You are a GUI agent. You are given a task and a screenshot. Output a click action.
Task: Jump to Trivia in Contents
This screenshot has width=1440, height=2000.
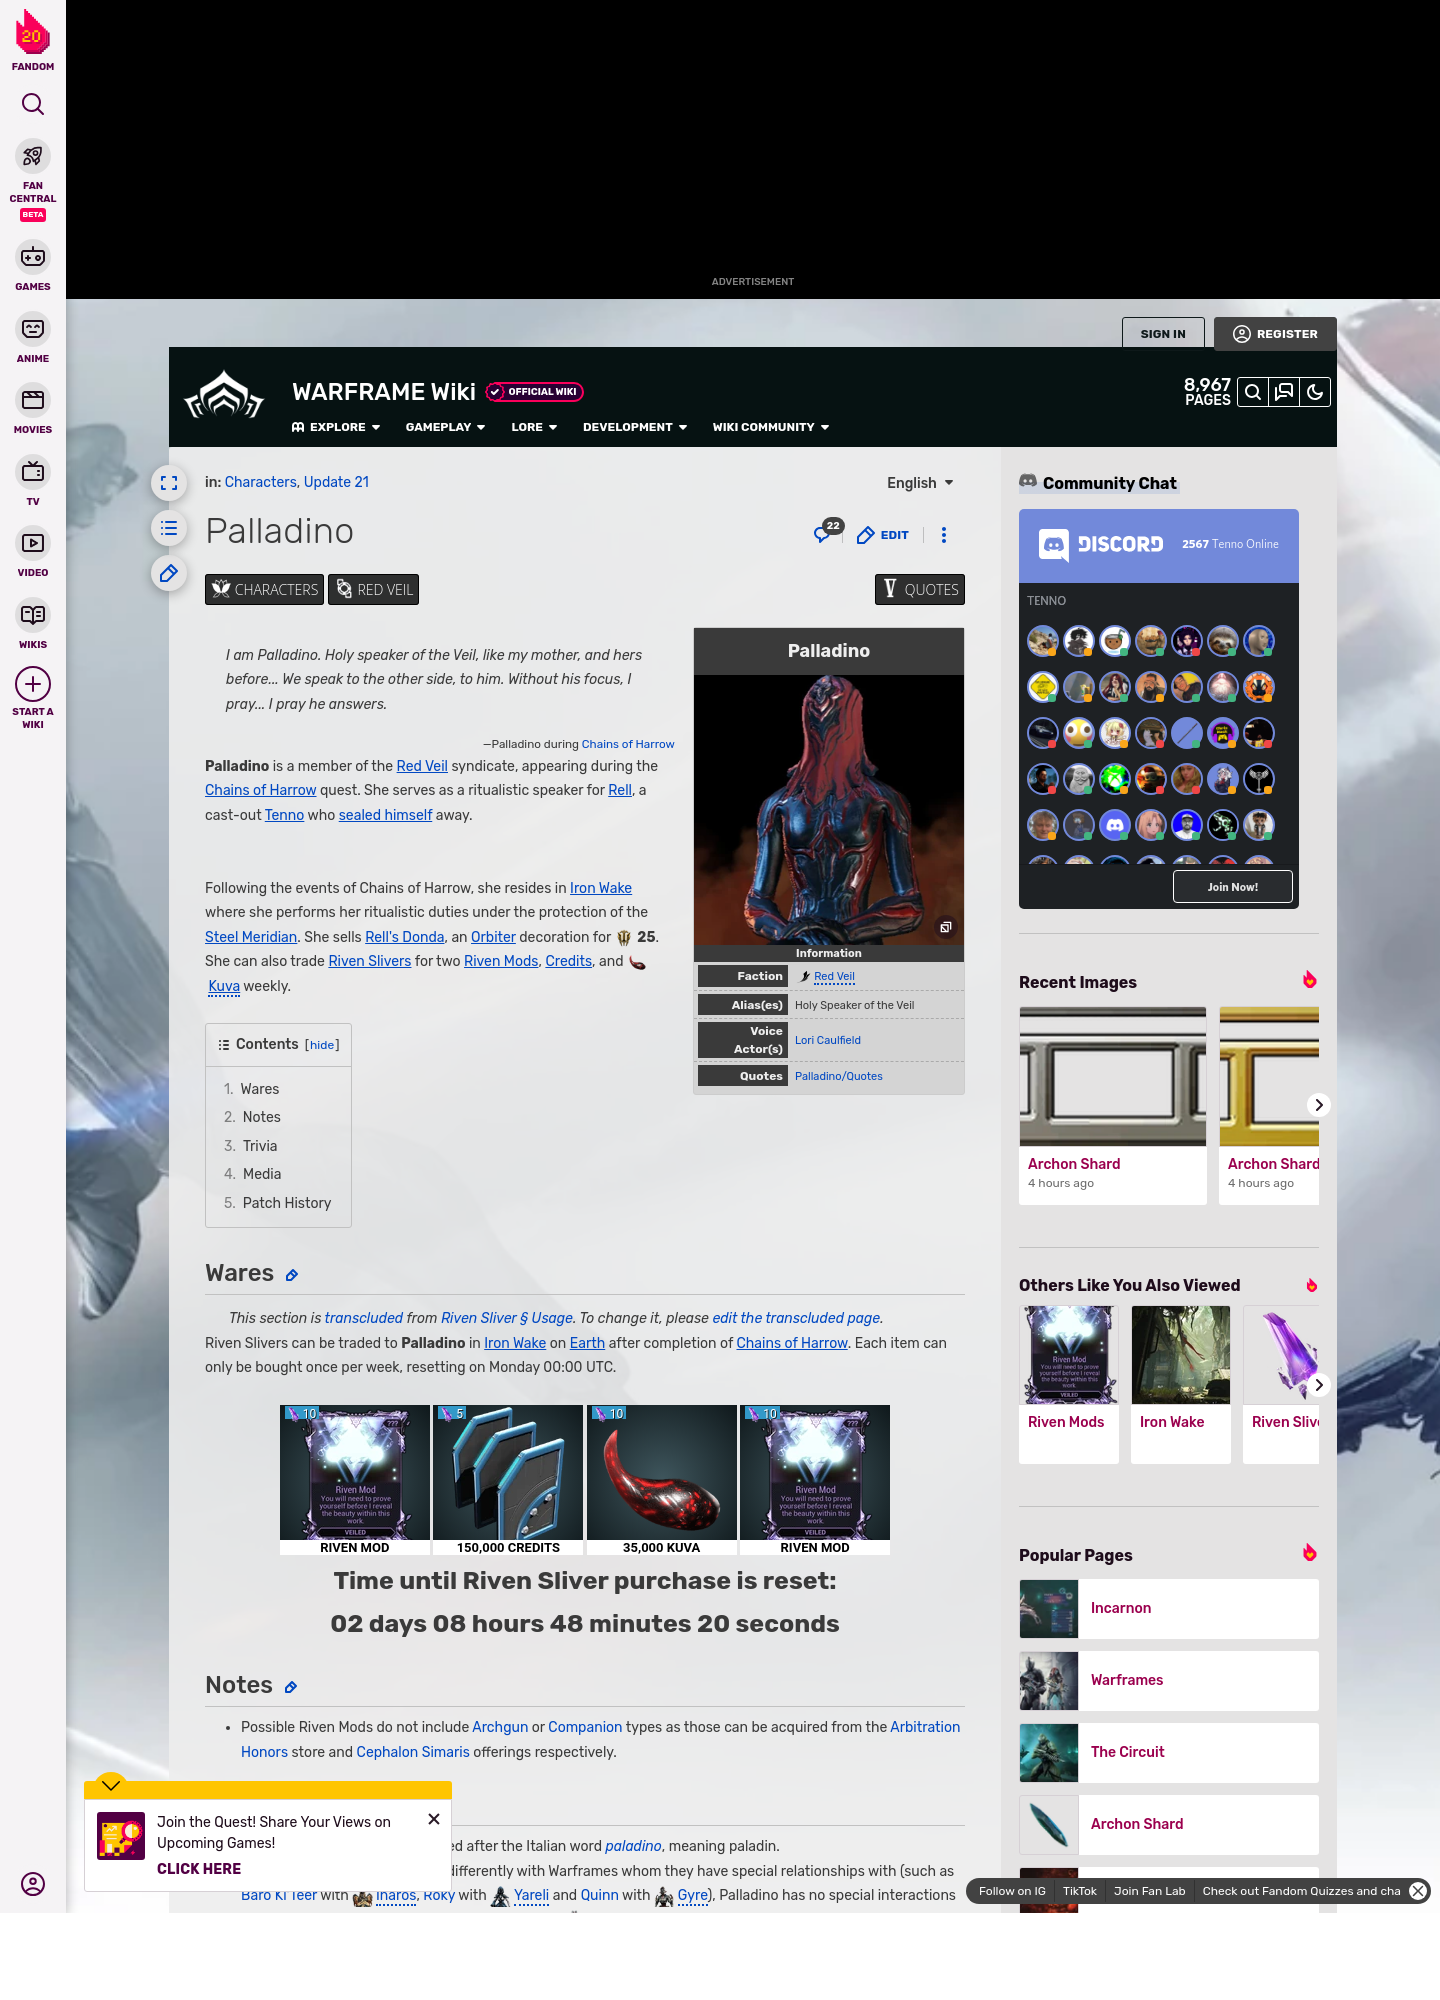point(260,1146)
